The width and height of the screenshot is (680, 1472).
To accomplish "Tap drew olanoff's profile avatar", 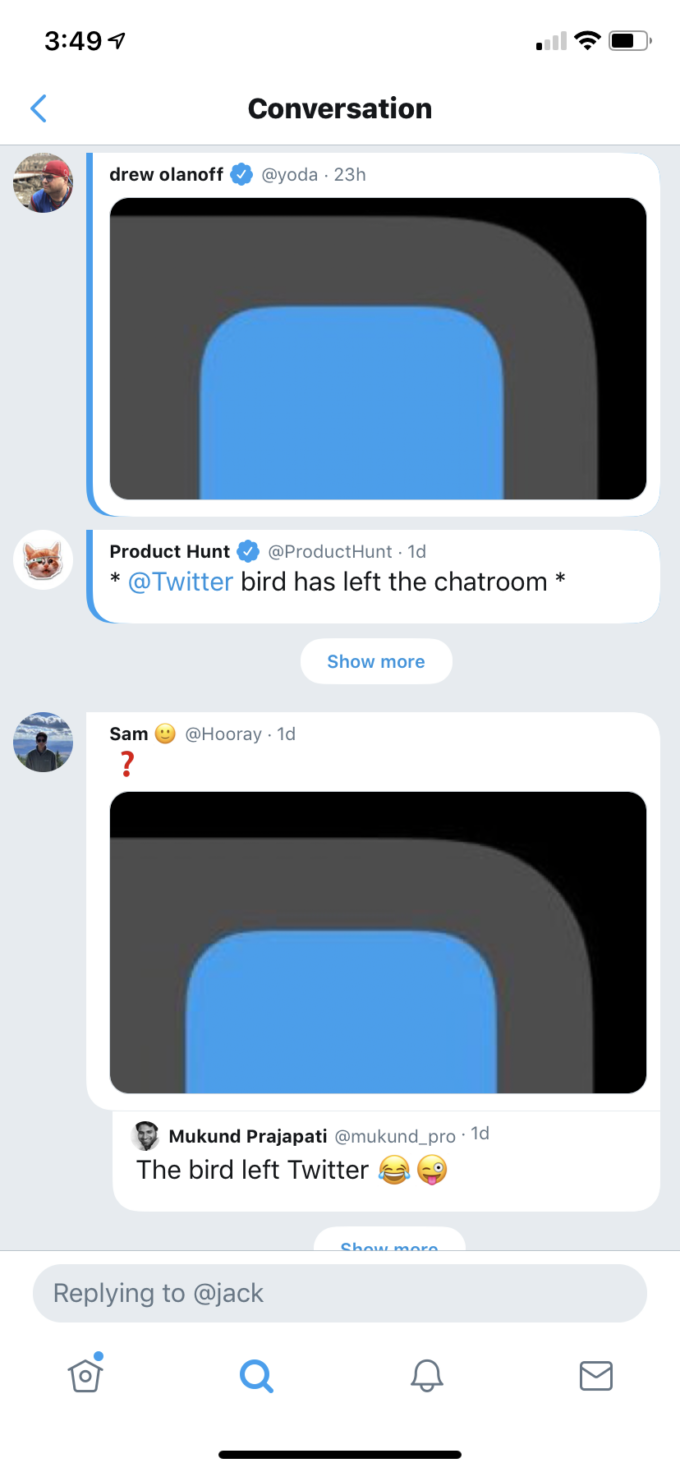I will (43, 183).
